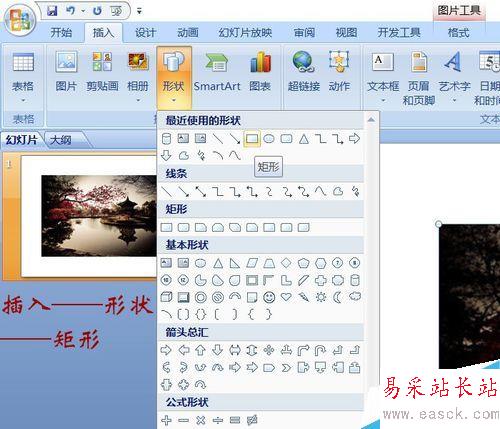Select the donut shape in 基本形状

click(x=201, y=297)
